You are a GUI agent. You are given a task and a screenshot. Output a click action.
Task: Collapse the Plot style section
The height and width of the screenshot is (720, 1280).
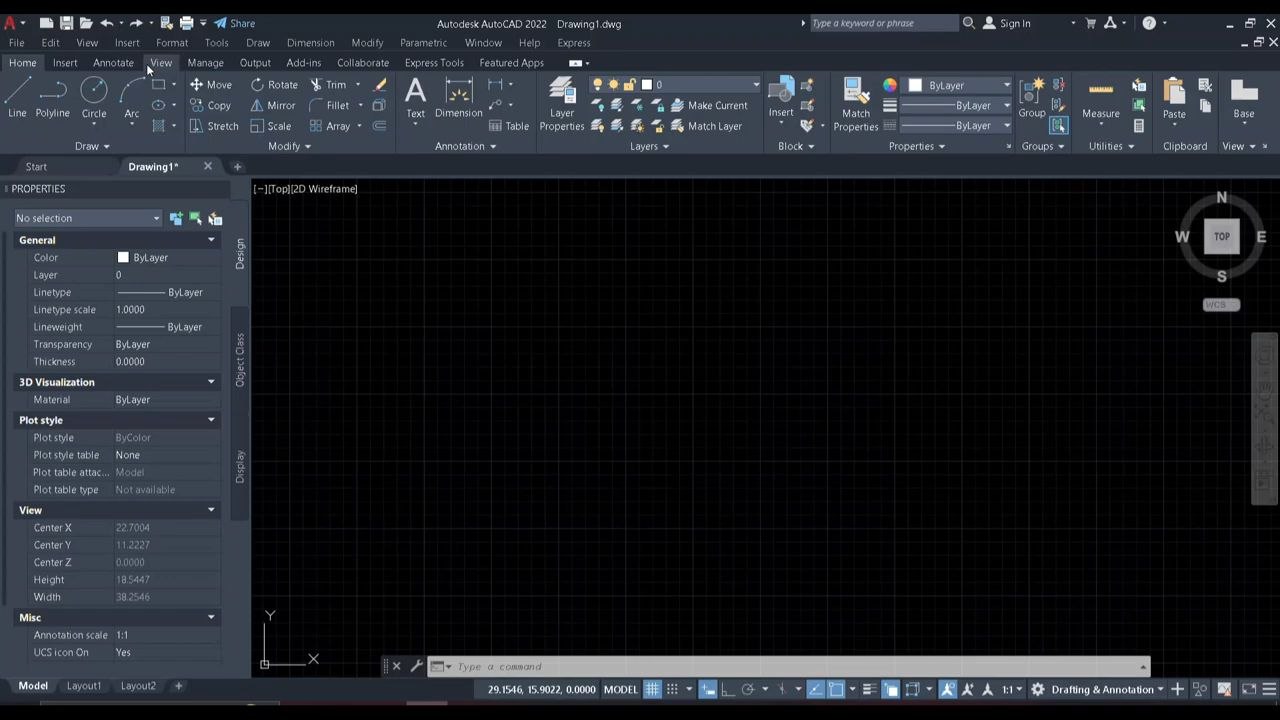tap(211, 420)
